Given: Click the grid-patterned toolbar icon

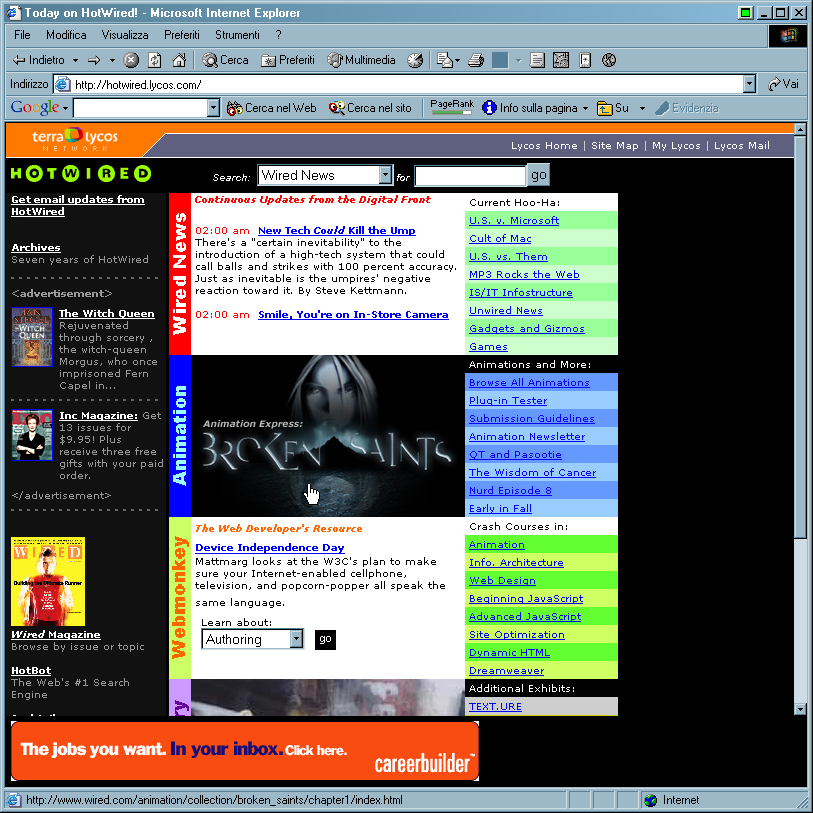Looking at the screenshot, I should coord(561,60).
